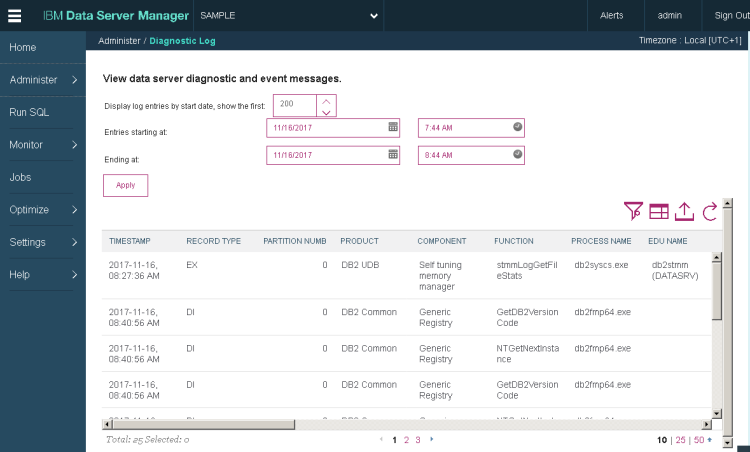Click the export log icon
This screenshot has height=452, width=750.
coord(685,211)
